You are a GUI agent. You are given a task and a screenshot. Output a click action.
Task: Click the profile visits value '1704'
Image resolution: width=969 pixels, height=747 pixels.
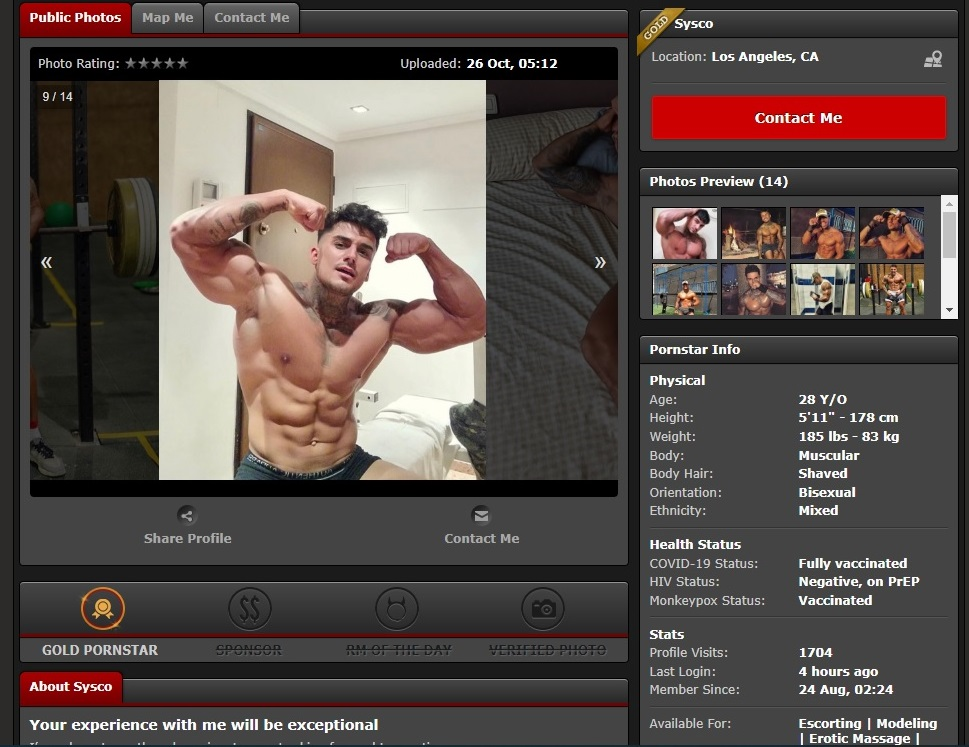(816, 652)
